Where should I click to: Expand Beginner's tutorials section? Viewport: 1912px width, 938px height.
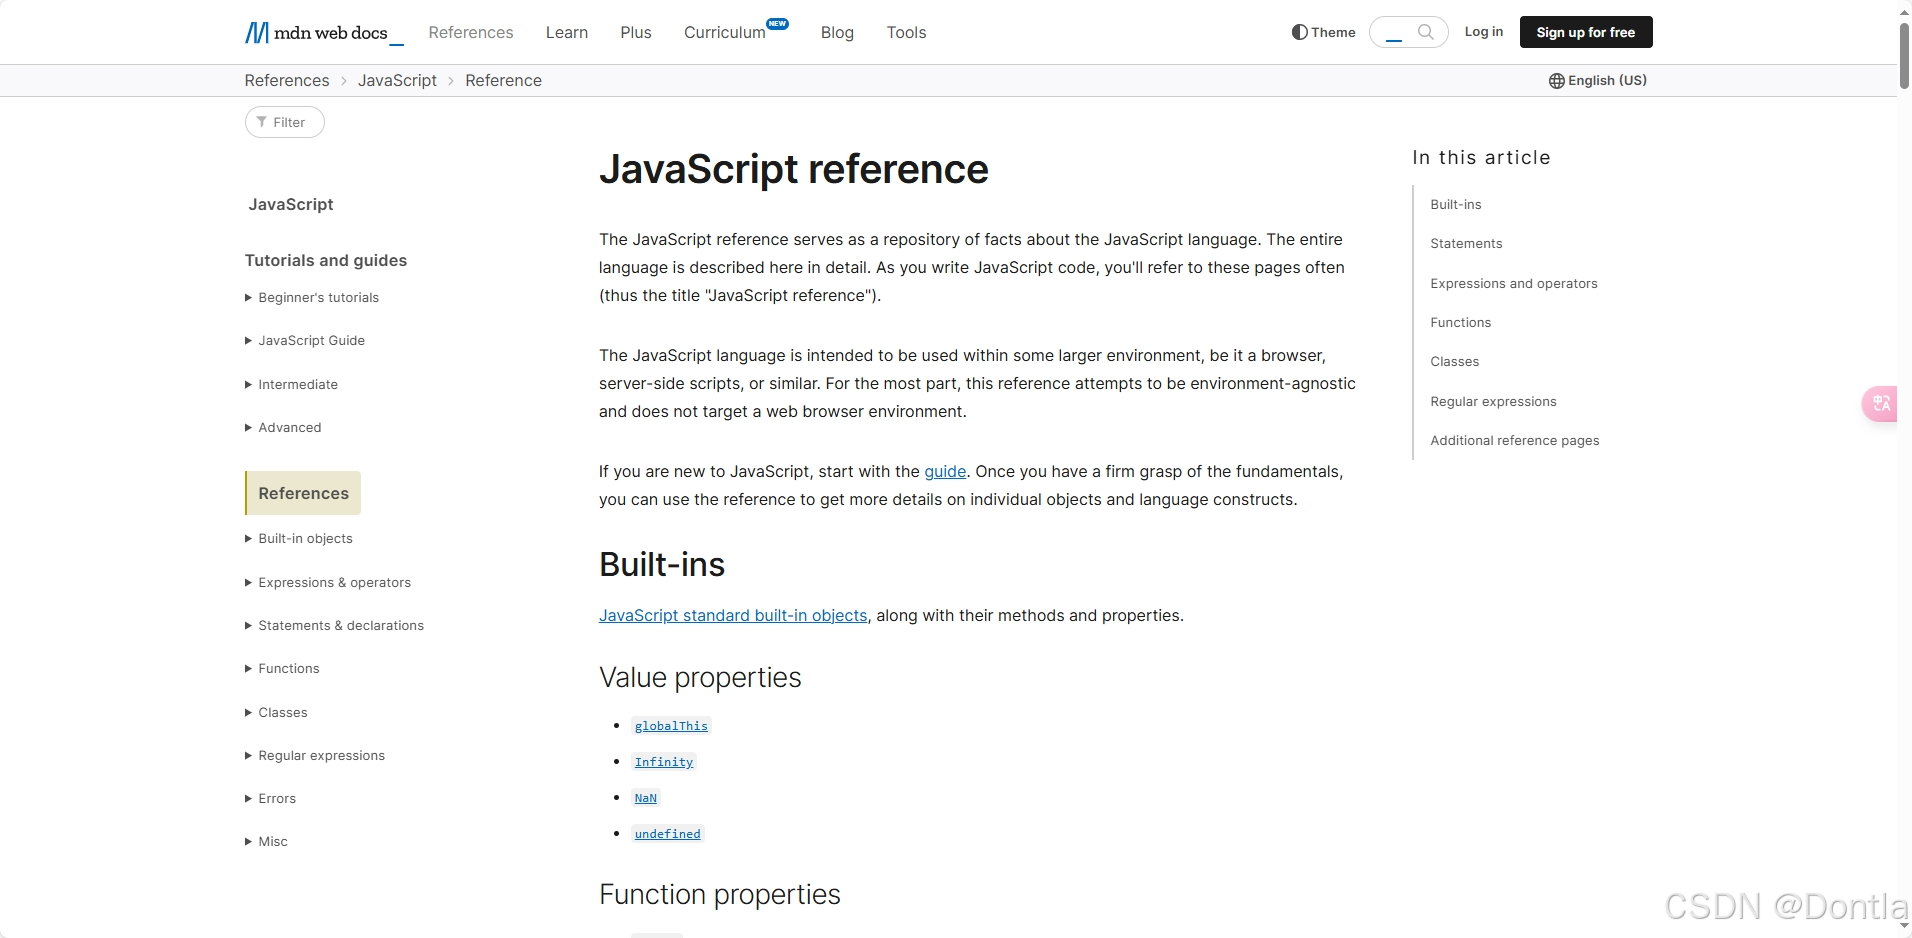point(312,298)
